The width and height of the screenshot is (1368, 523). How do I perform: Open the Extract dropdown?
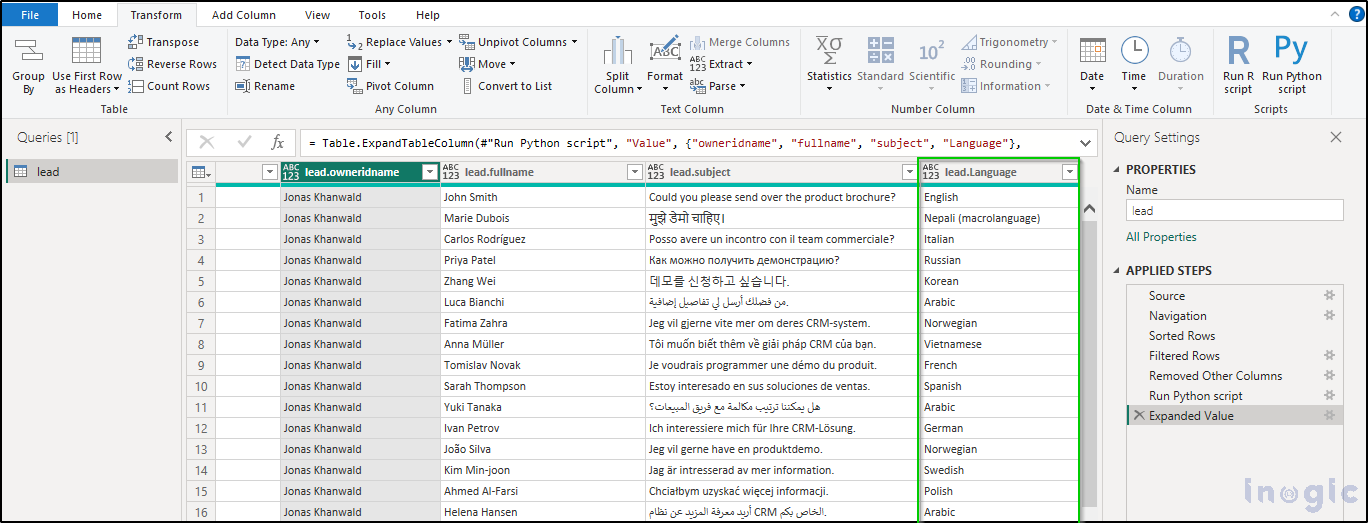coord(721,64)
